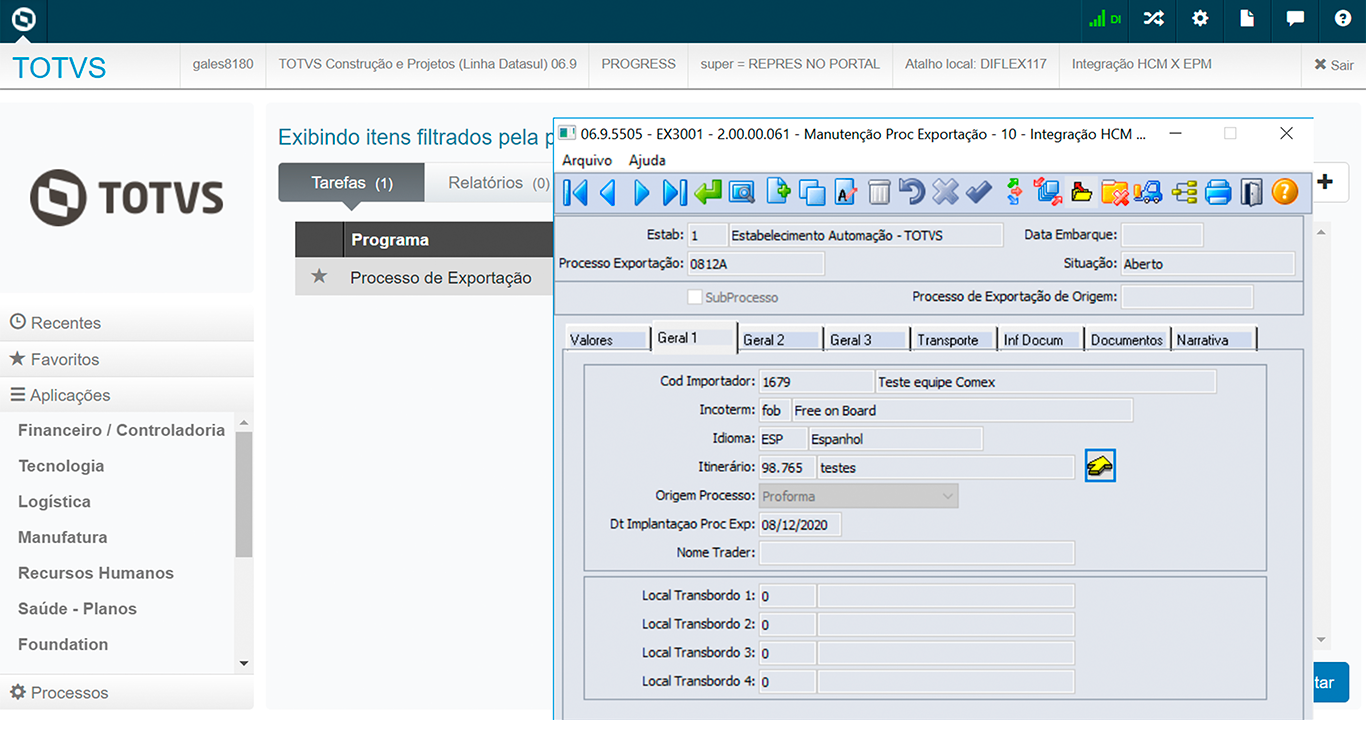
Task: Click the new document add icon
Action: click(x=778, y=192)
